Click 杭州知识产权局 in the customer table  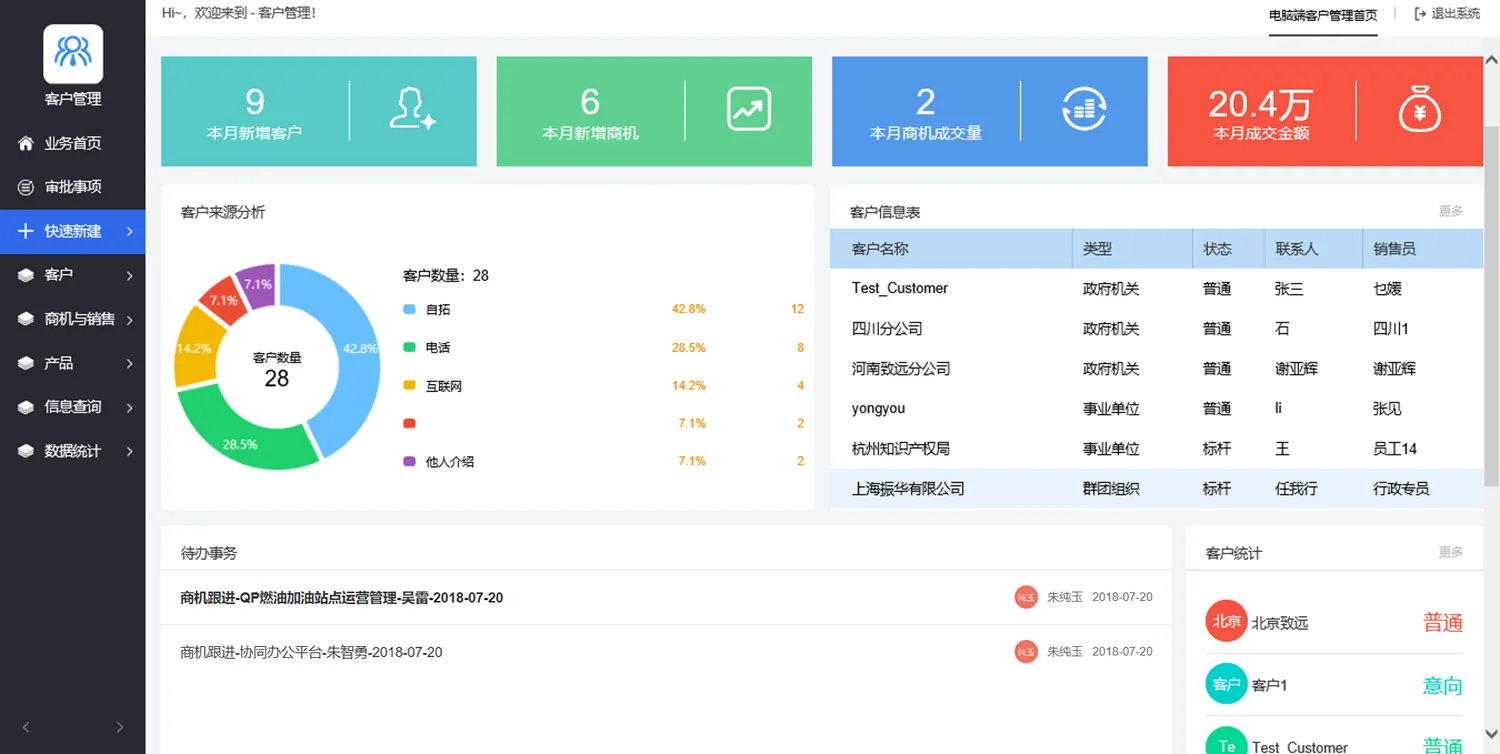click(901, 448)
